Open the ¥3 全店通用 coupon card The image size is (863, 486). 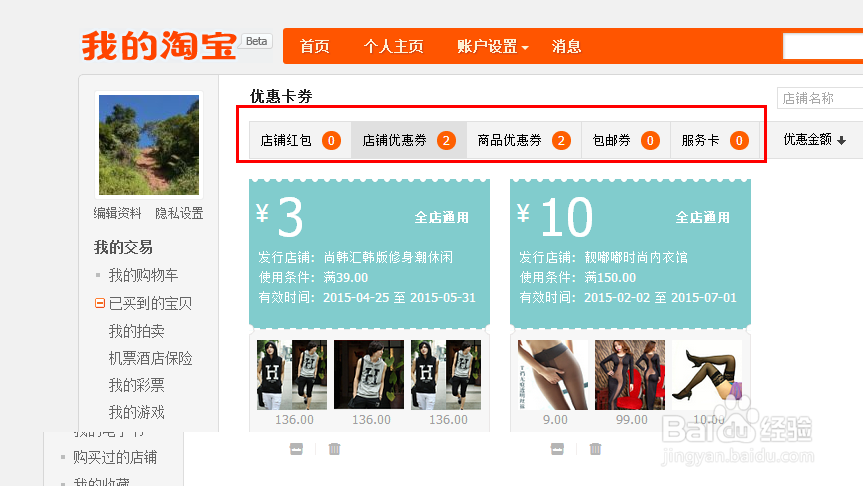click(369, 253)
